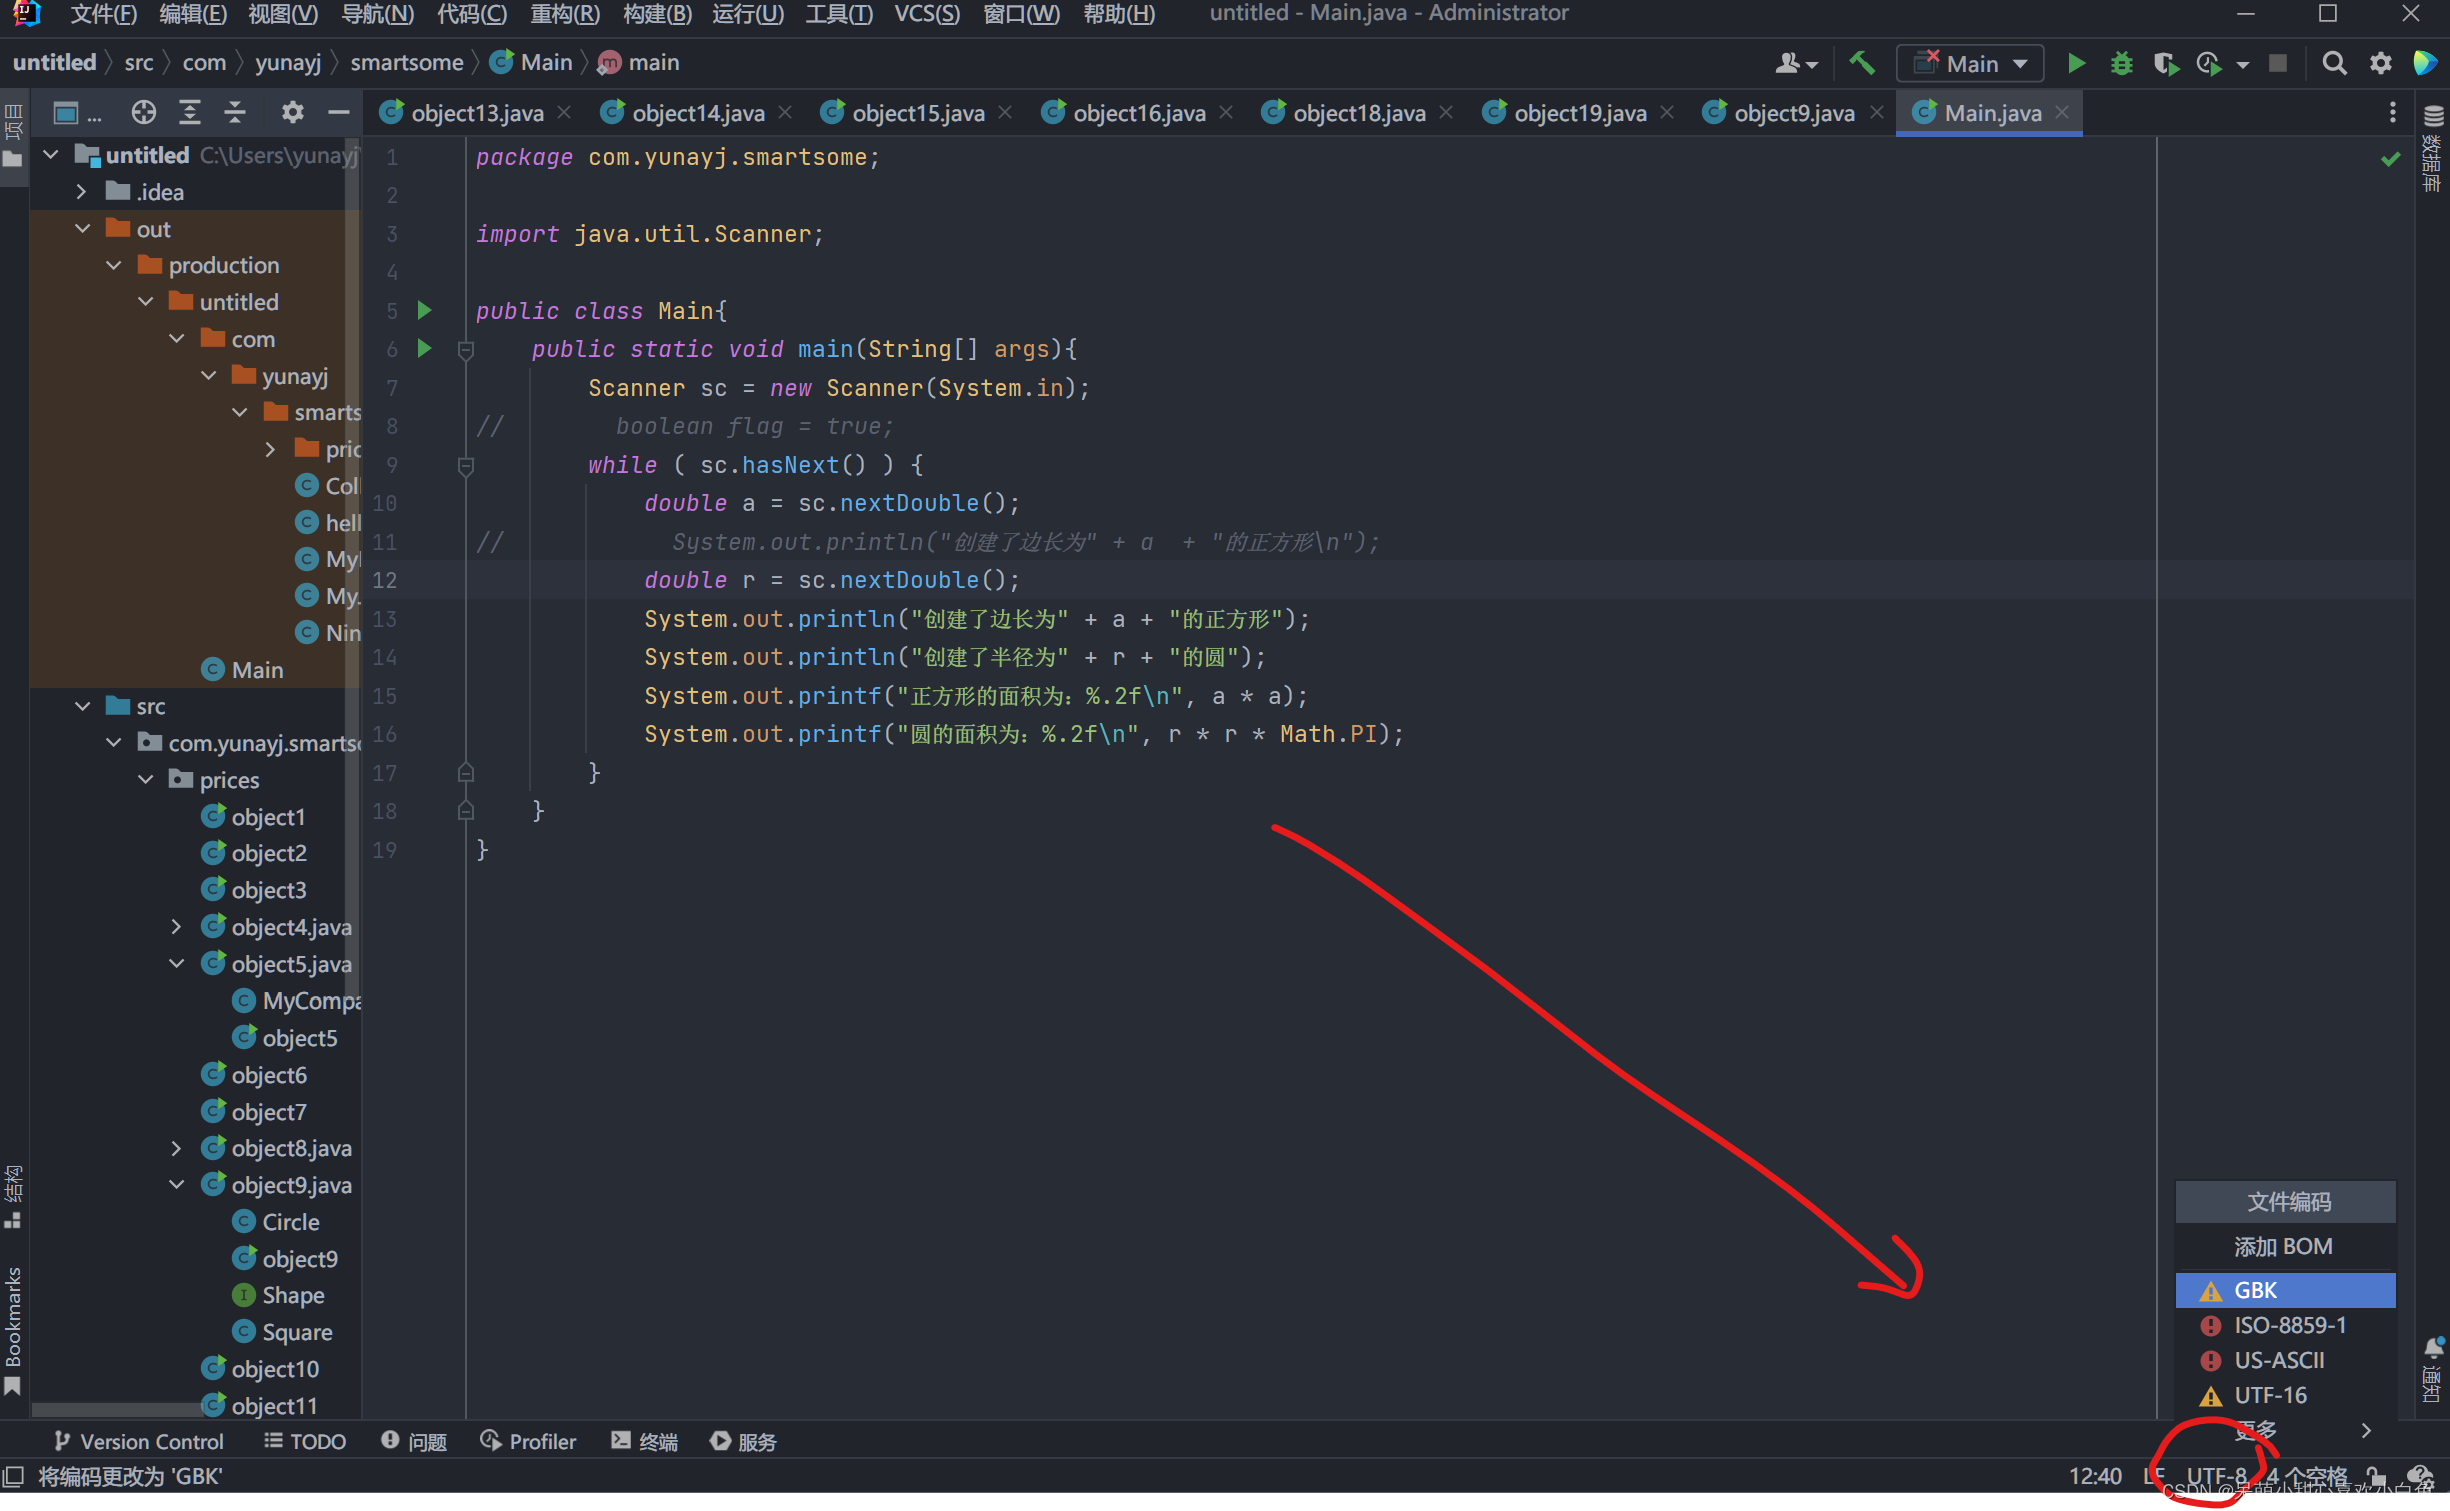The width and height of the screenshot is (2450, 1511).
Task: Start debugging with the bug icon
Action: [x=2121, y=64]
